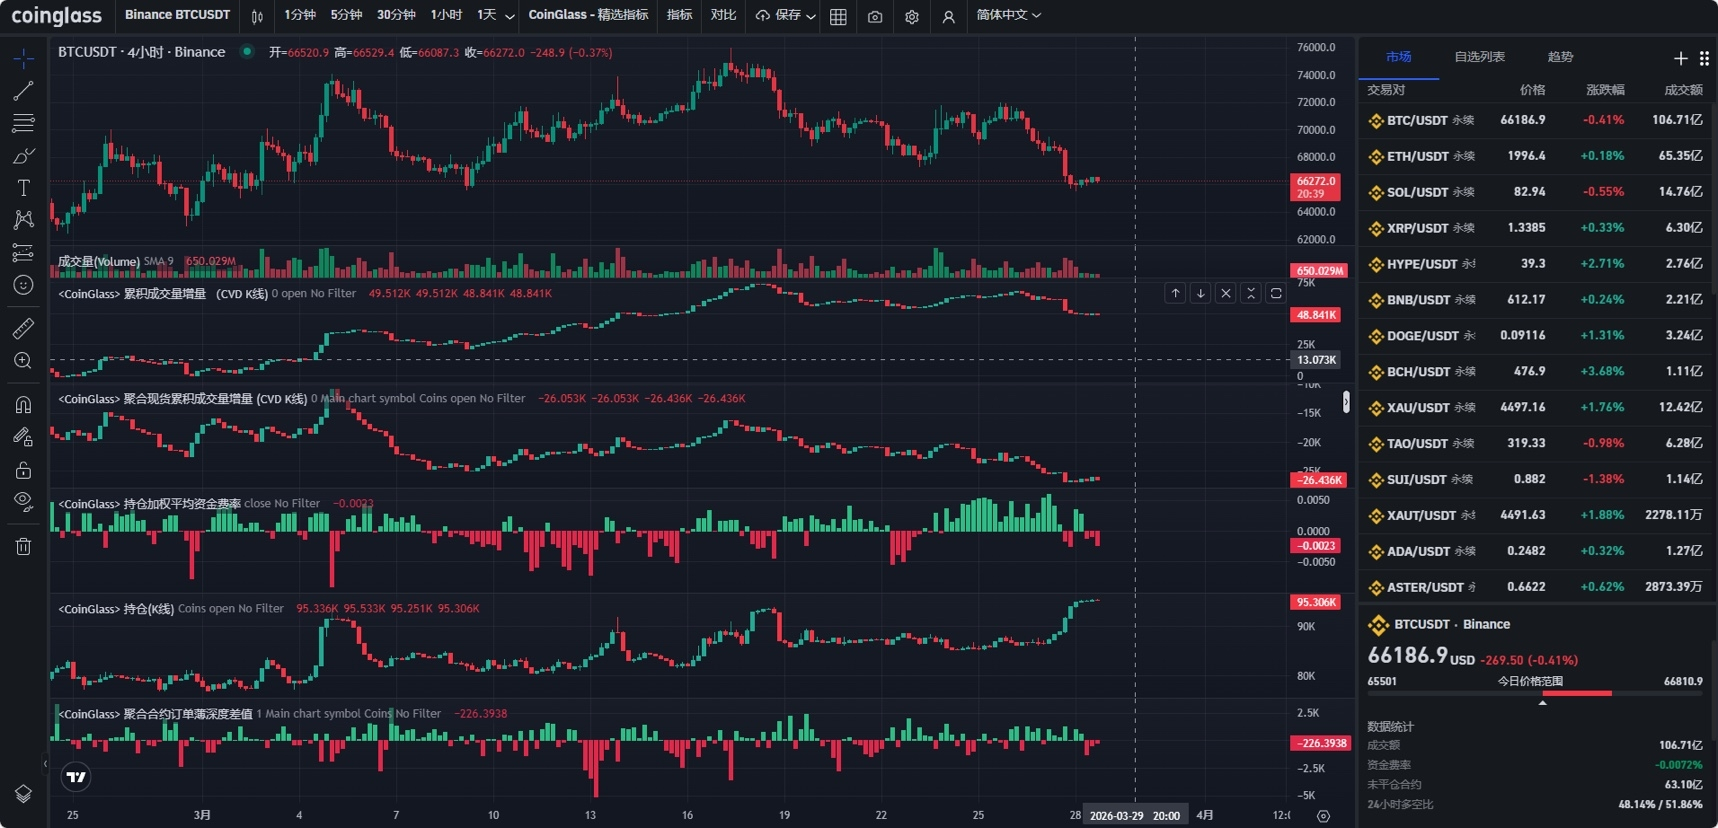Pick the ruler measure tool

[x=23, y=328]
